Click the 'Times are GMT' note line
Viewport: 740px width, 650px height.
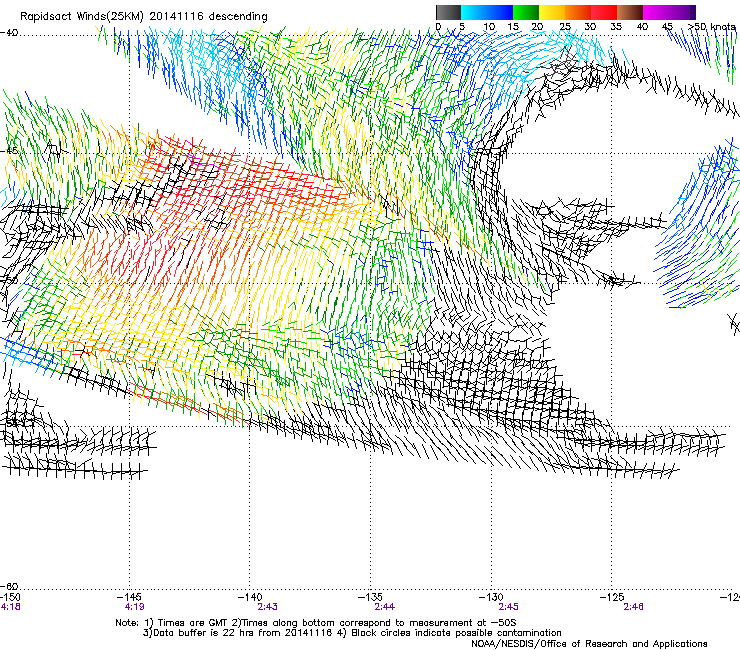pos(316,623)
